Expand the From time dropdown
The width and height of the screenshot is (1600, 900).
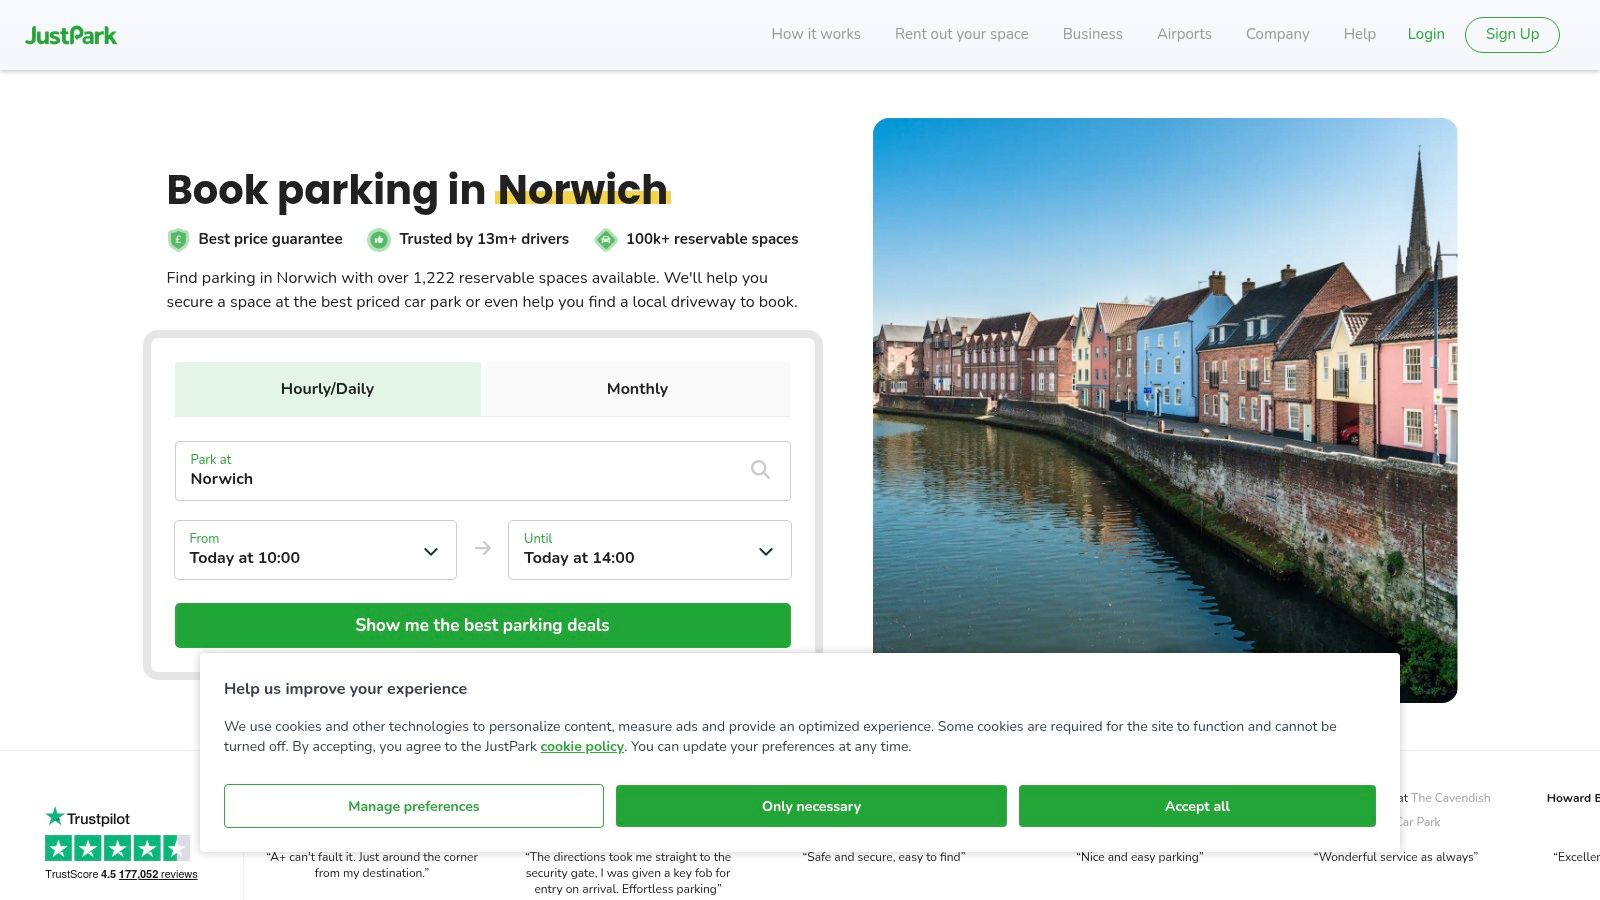click(431, 550)
